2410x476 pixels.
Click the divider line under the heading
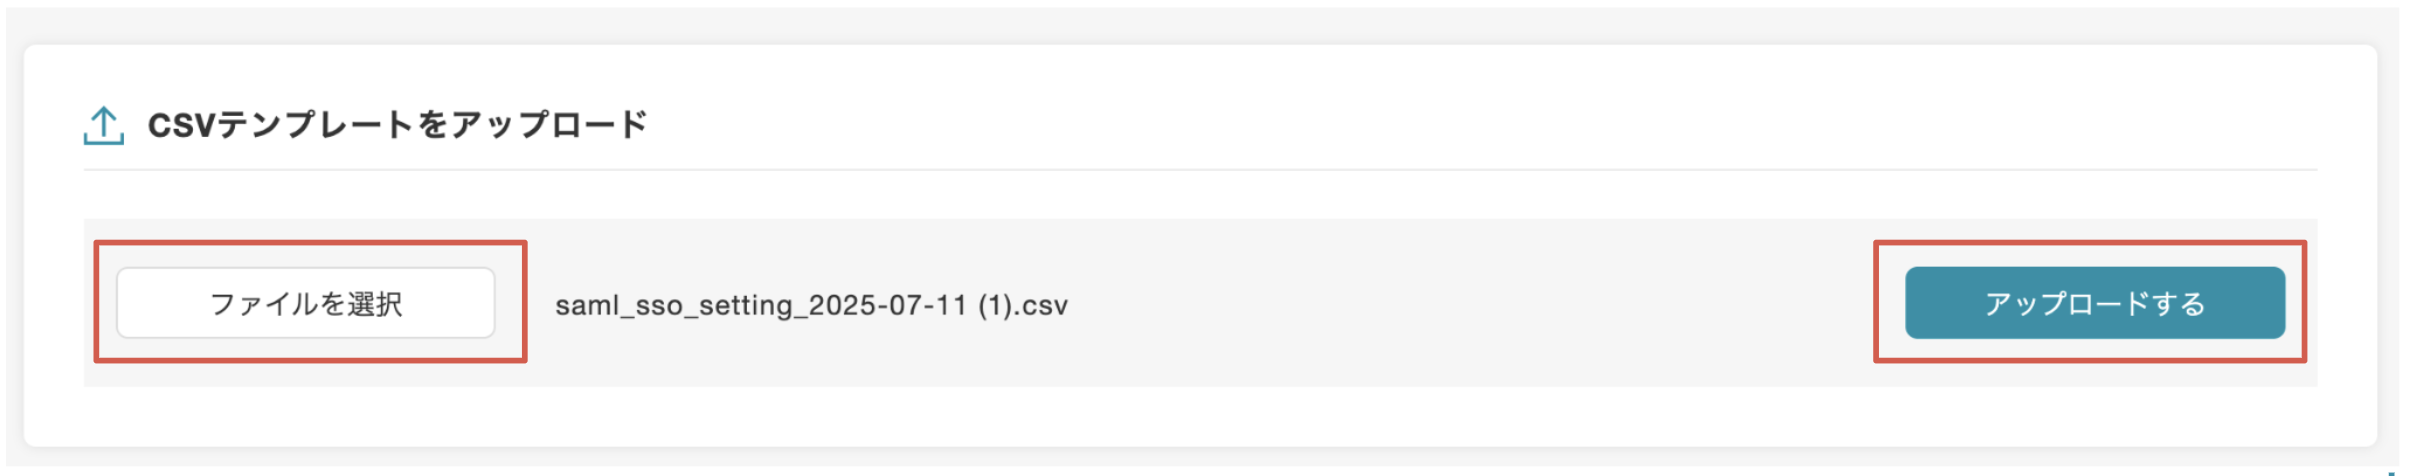pos(1200,170)
